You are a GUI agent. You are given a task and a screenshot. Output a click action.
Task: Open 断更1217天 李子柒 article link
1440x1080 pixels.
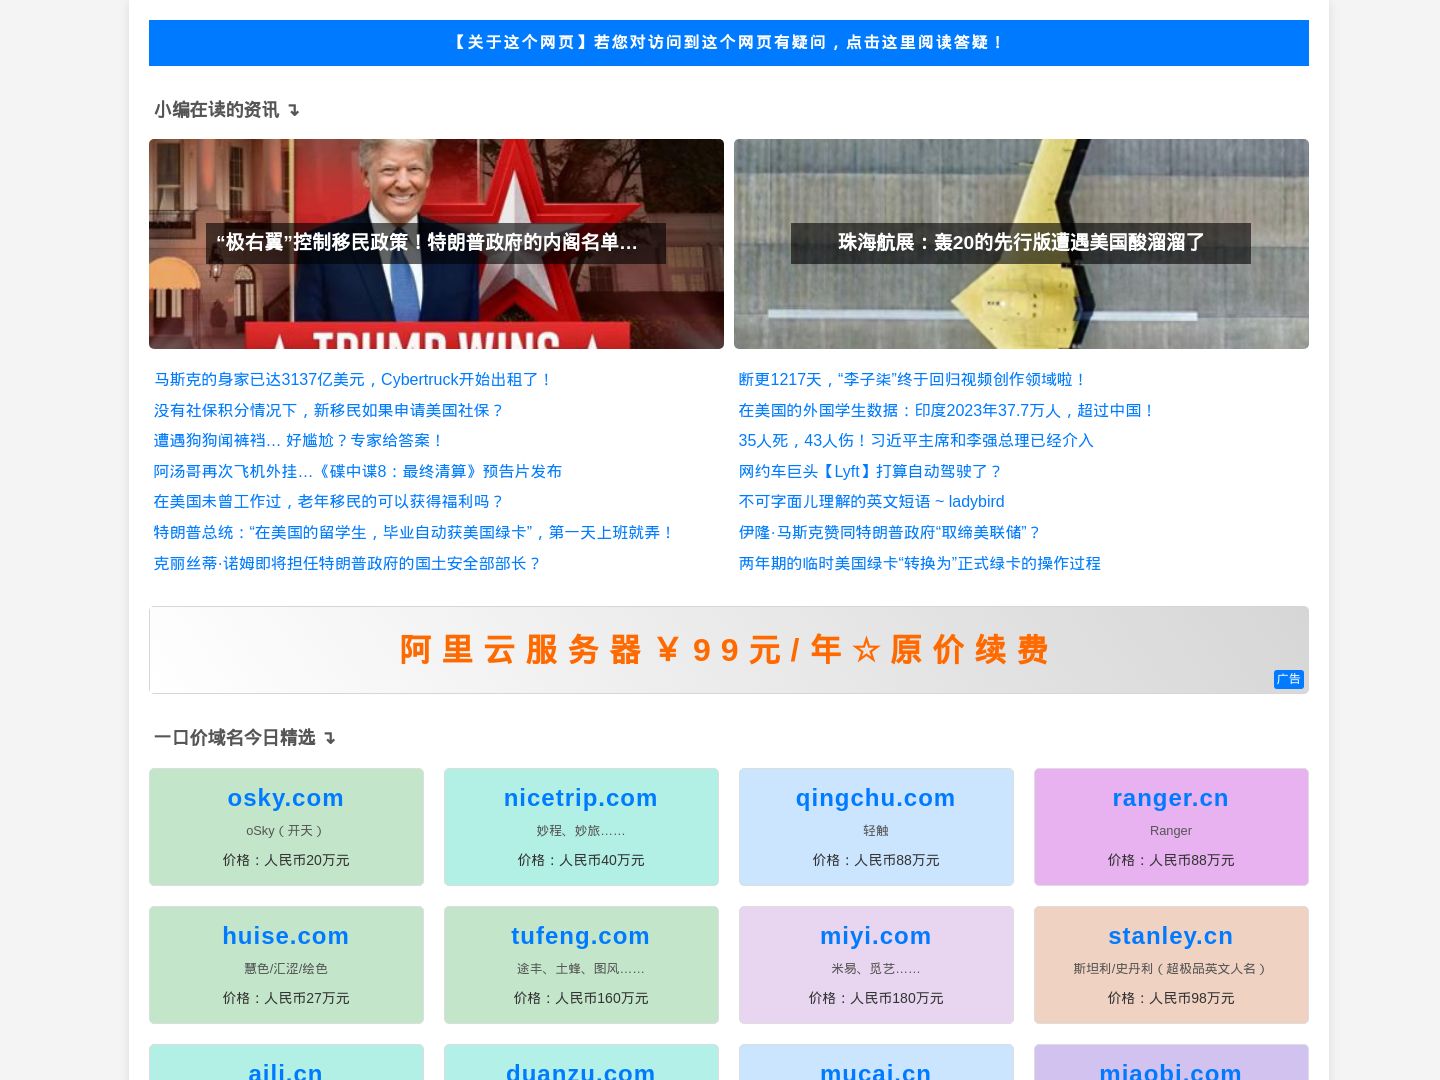912,380
